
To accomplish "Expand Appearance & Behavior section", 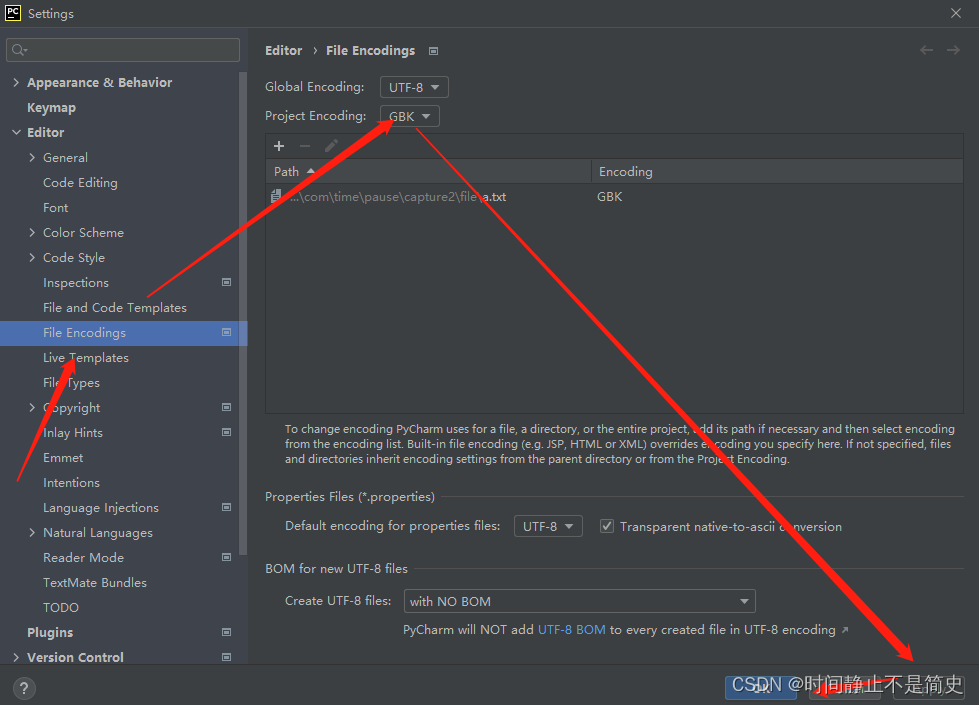I will (x=16, y=82).
